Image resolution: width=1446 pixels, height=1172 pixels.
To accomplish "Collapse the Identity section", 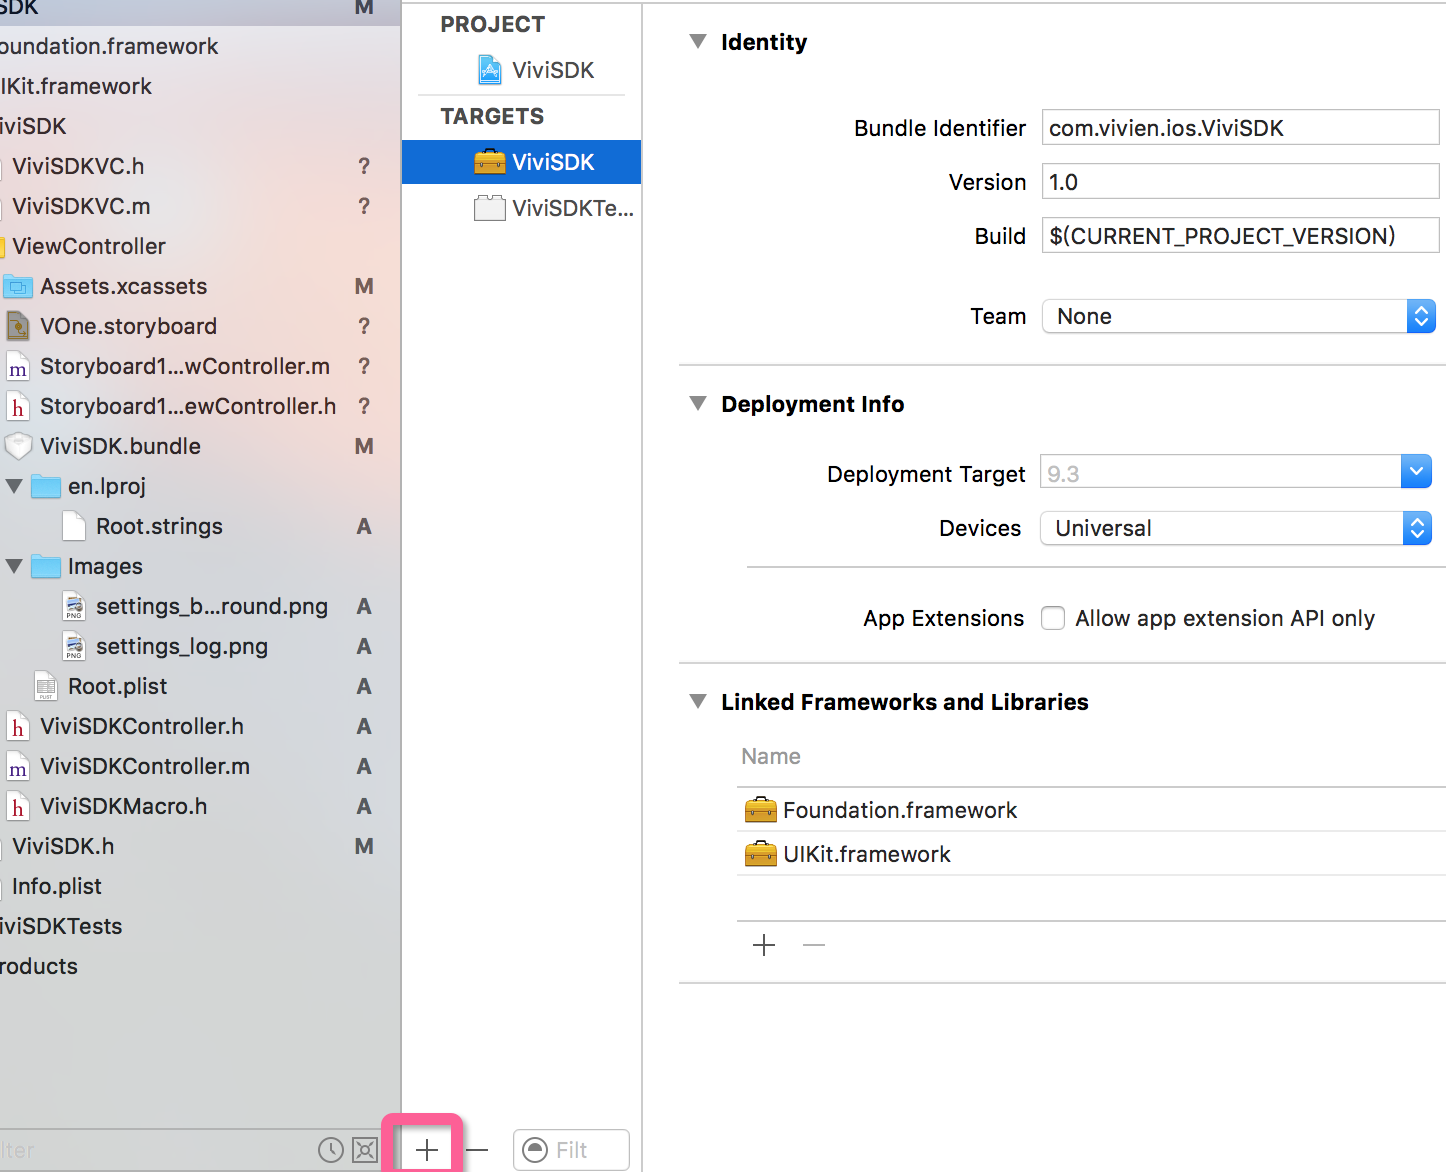I will pyautogui.click(x=697, y=41).
